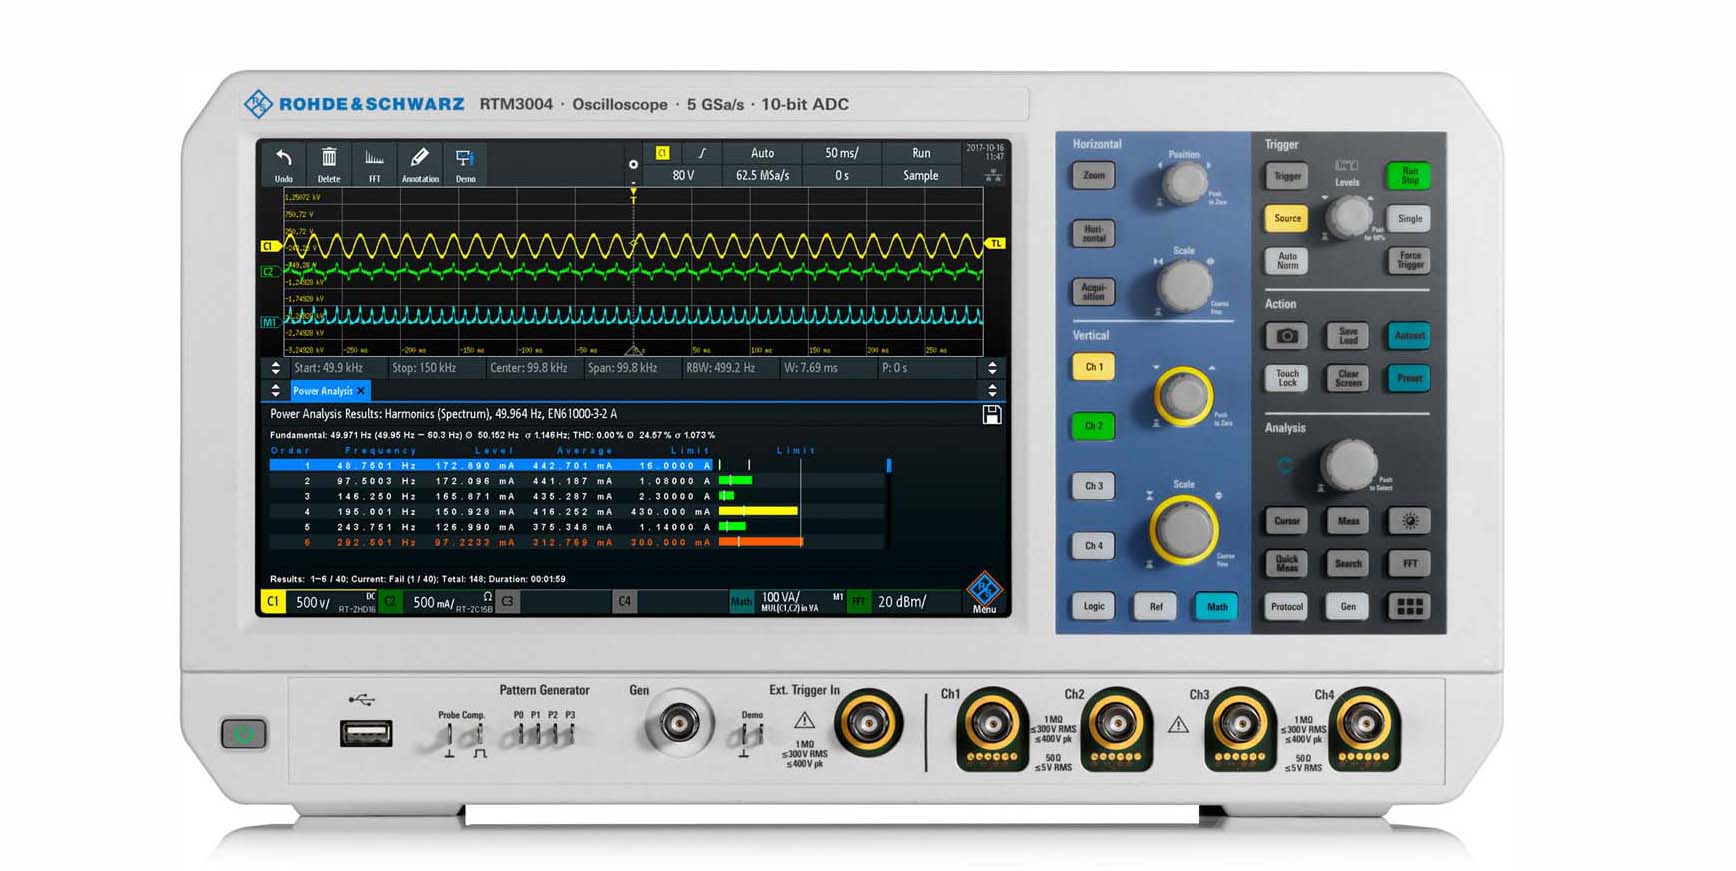Enable channel 3 with Ch 3 button

pyautogui.click(x=1094, y=486)
